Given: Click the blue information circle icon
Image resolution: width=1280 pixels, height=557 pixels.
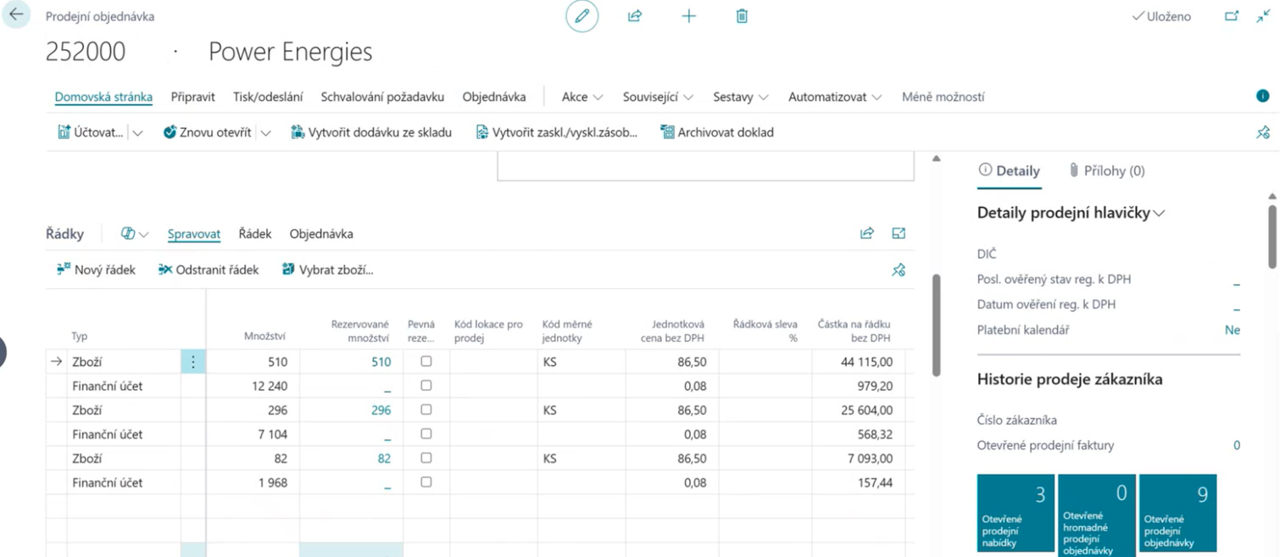Looking at the screenshot, I should click(1262, 97).
